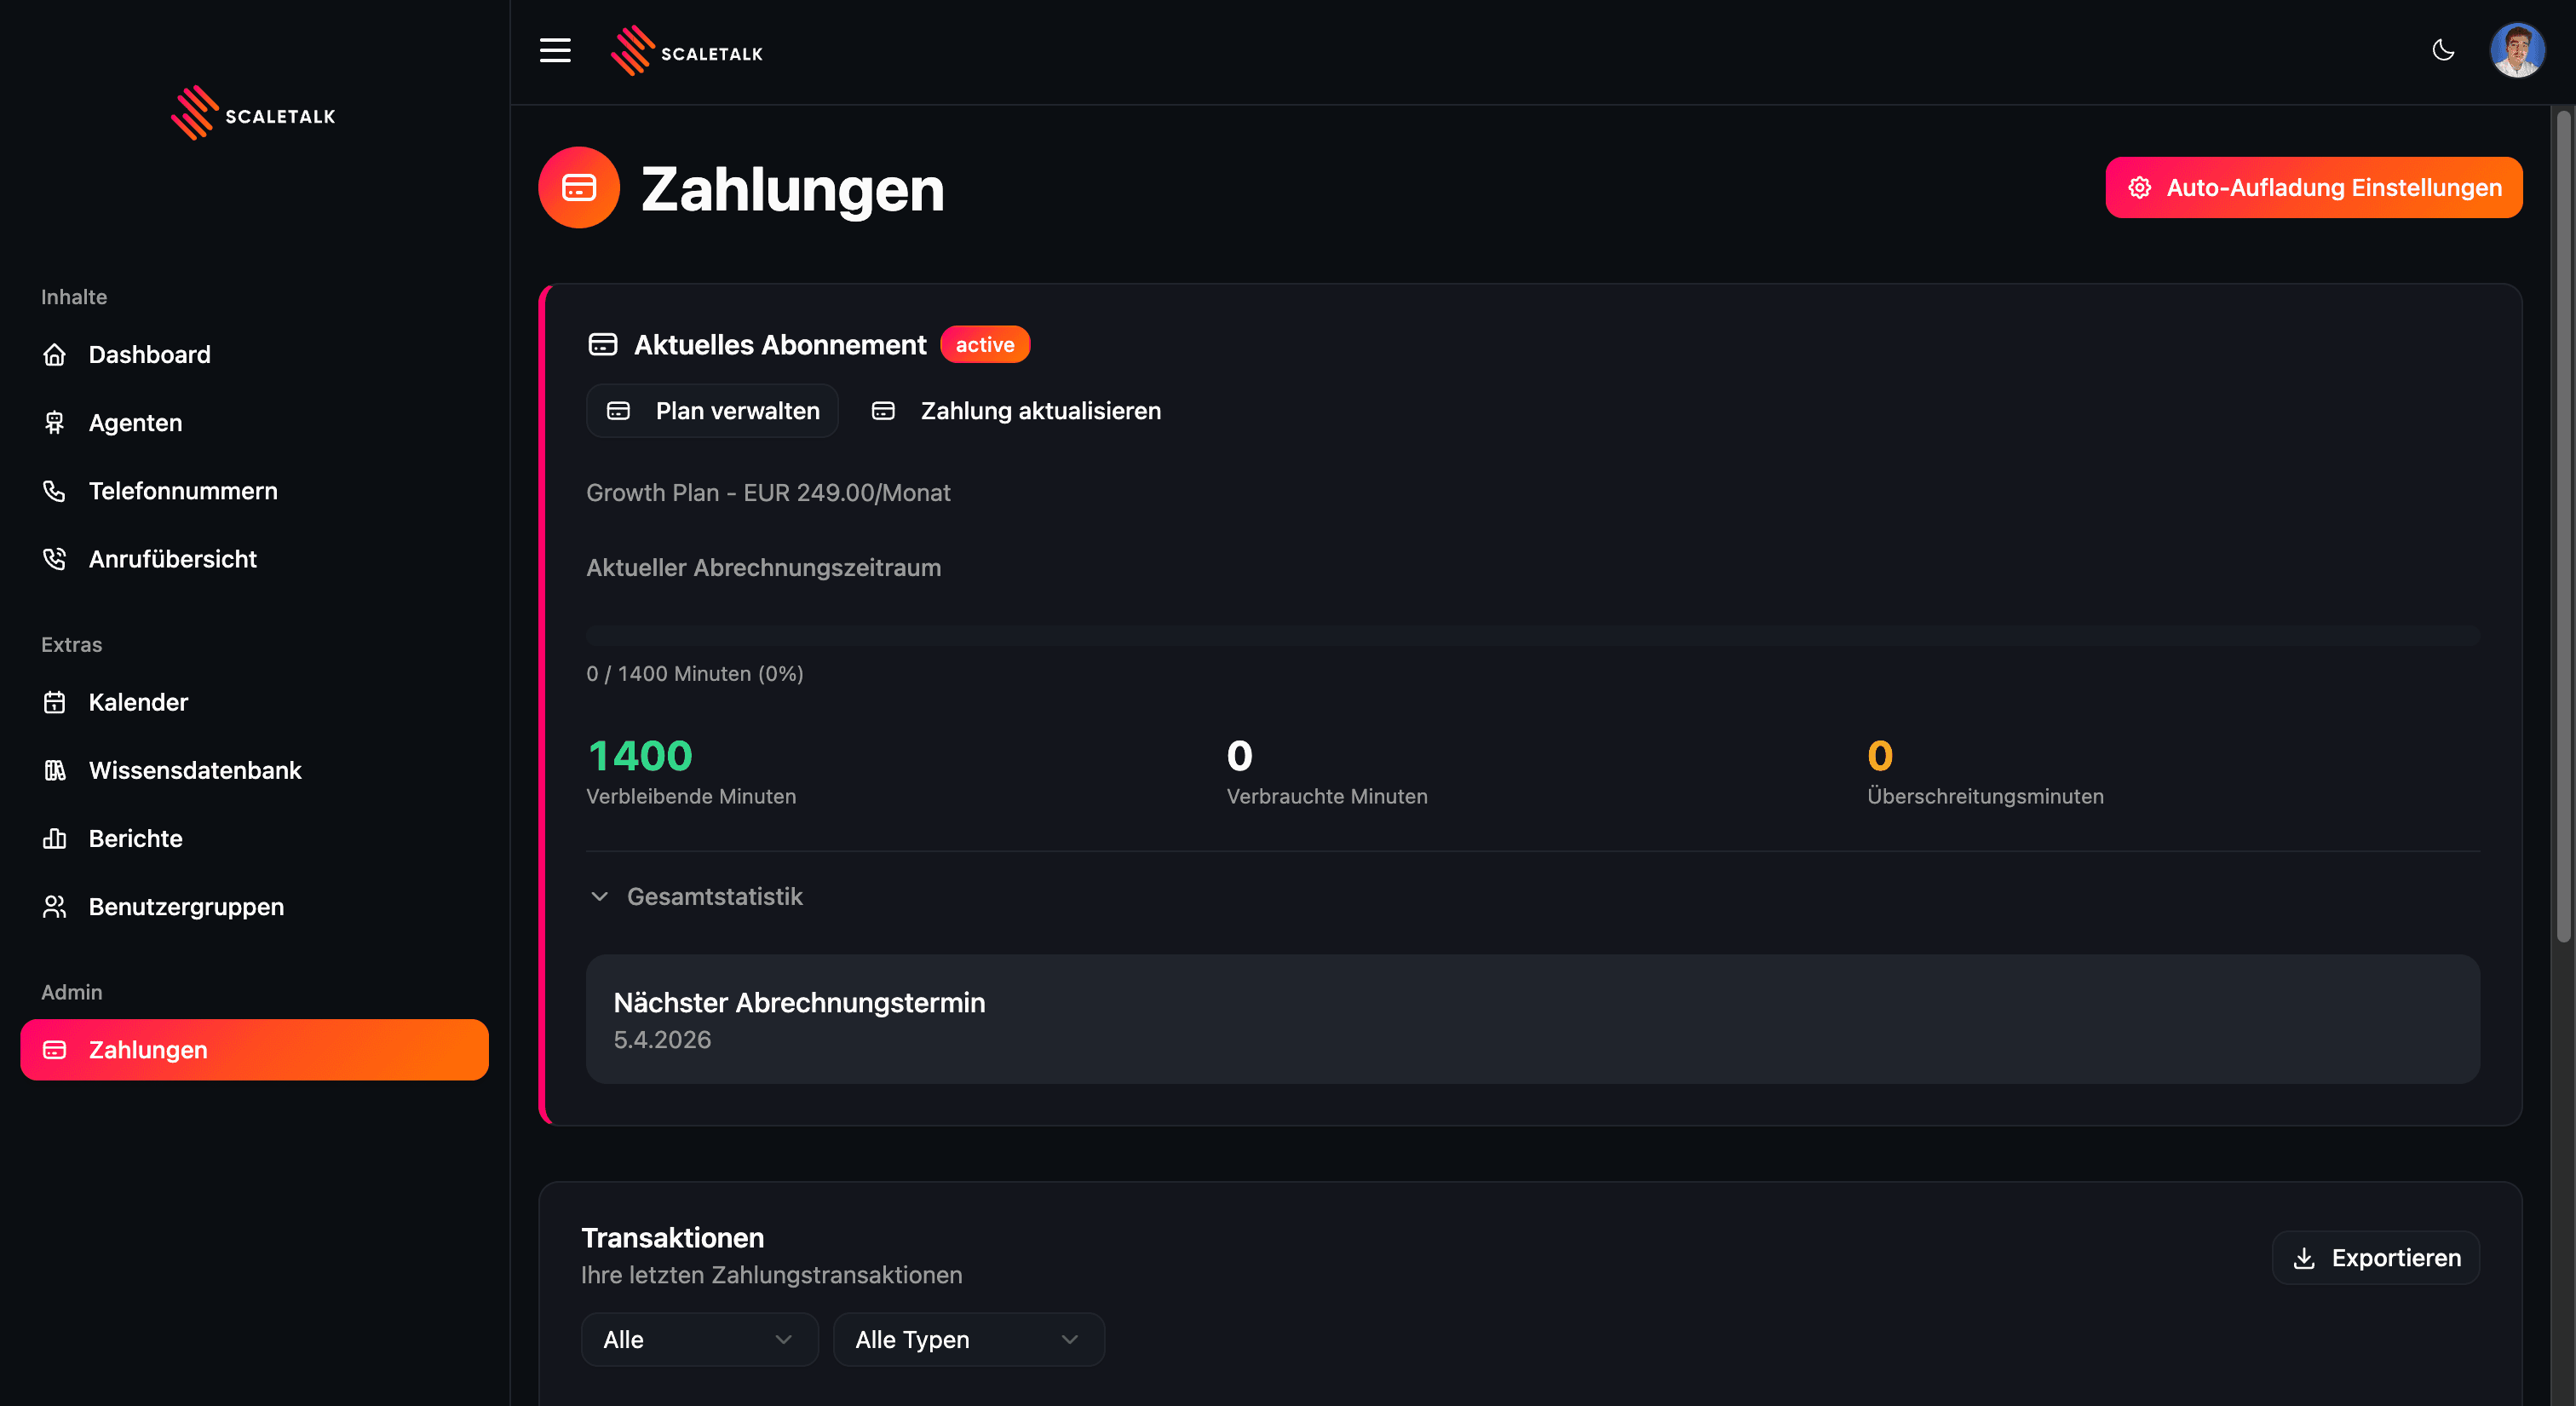Select Benutzergruppen in the sidebar
The width and height of the screenshot is (2576, 1406).
(185, 906)
